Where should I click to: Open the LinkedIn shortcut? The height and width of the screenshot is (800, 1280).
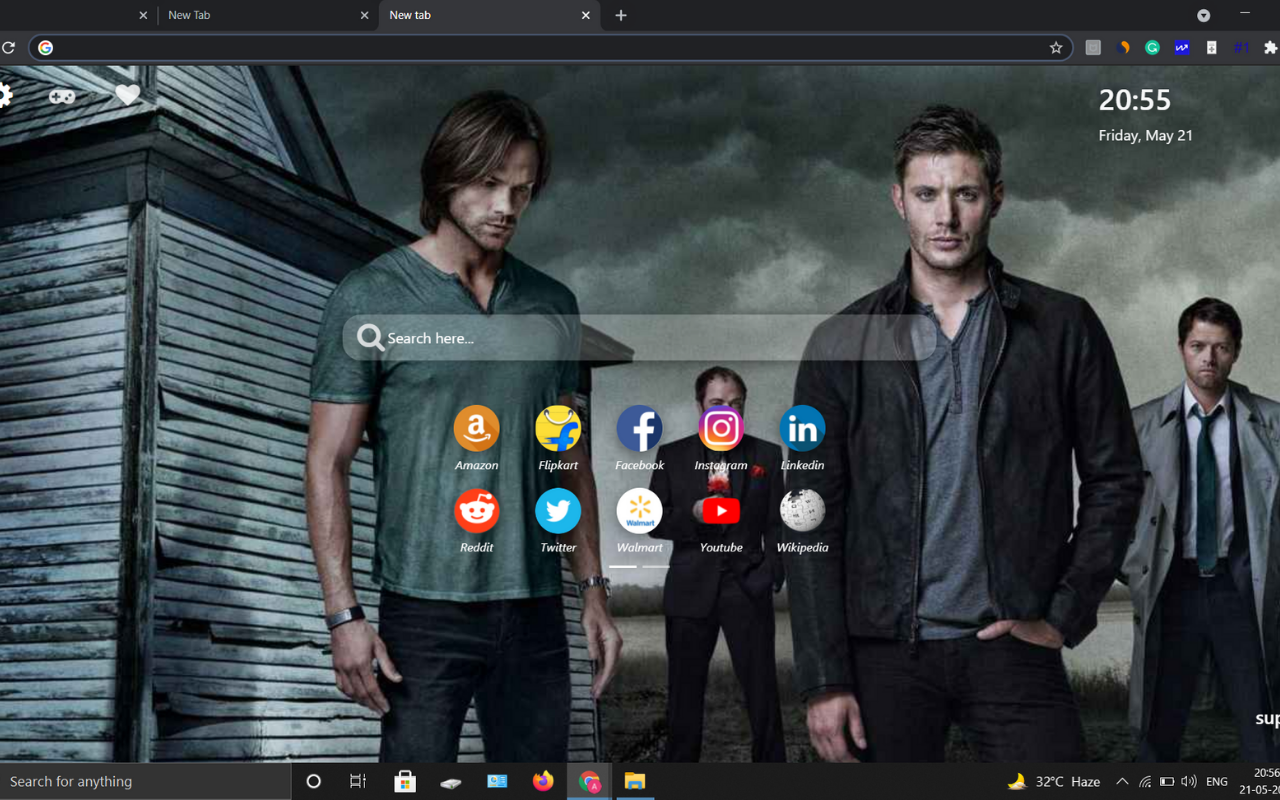coord(802,429)
